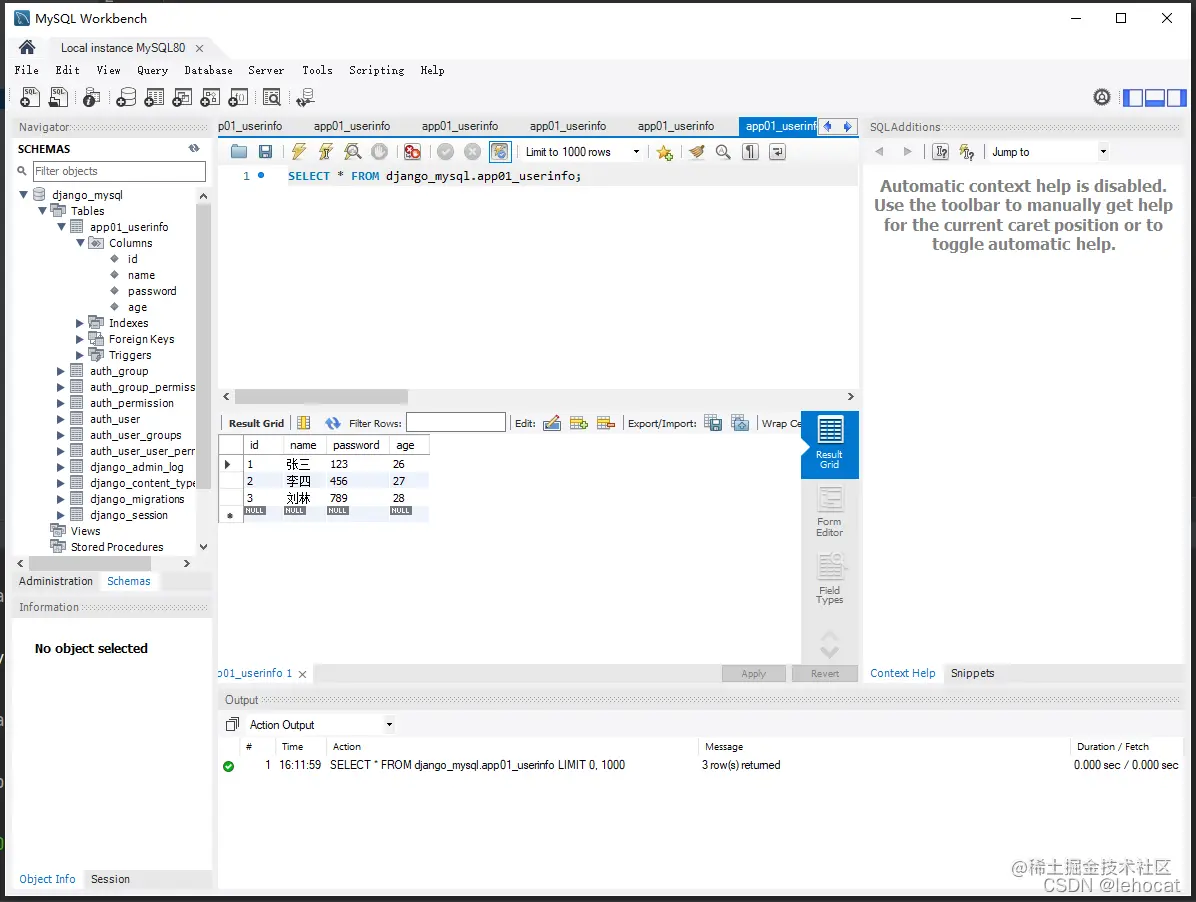Click the Filter Rows input field
The height and width of the screenshot is (902, 1196).
click(455, 422)
